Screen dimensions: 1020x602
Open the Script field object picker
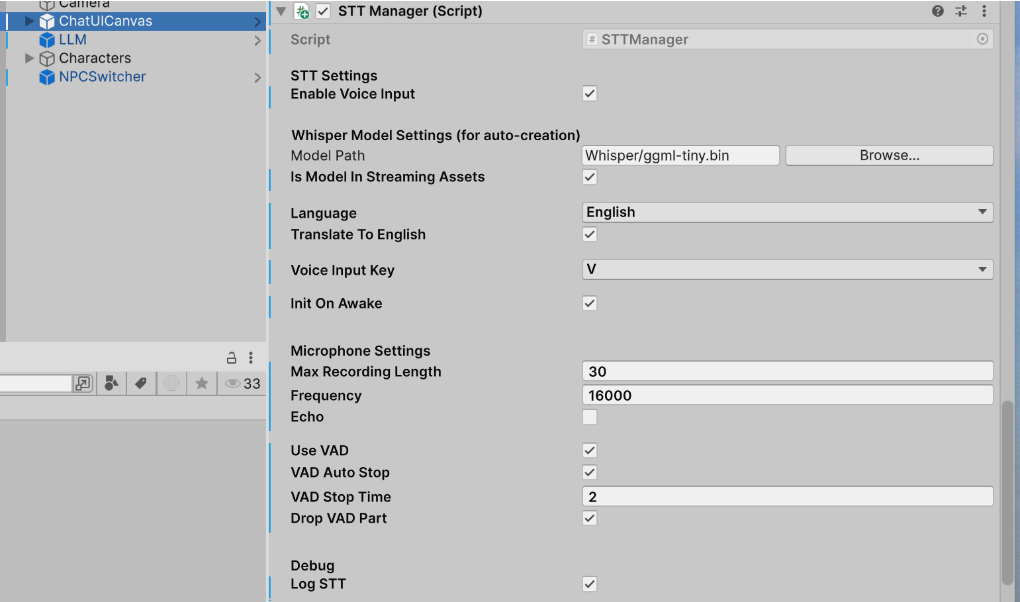pos(983,39)
